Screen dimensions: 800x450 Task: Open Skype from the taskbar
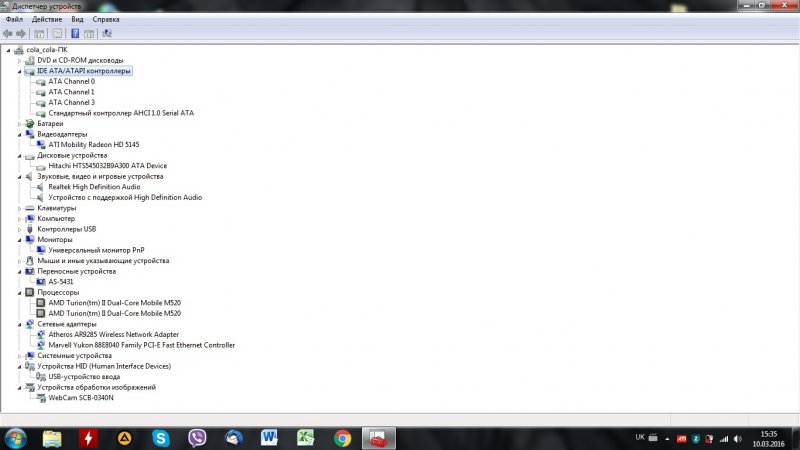pyautogui.click(x=161, y=437)
